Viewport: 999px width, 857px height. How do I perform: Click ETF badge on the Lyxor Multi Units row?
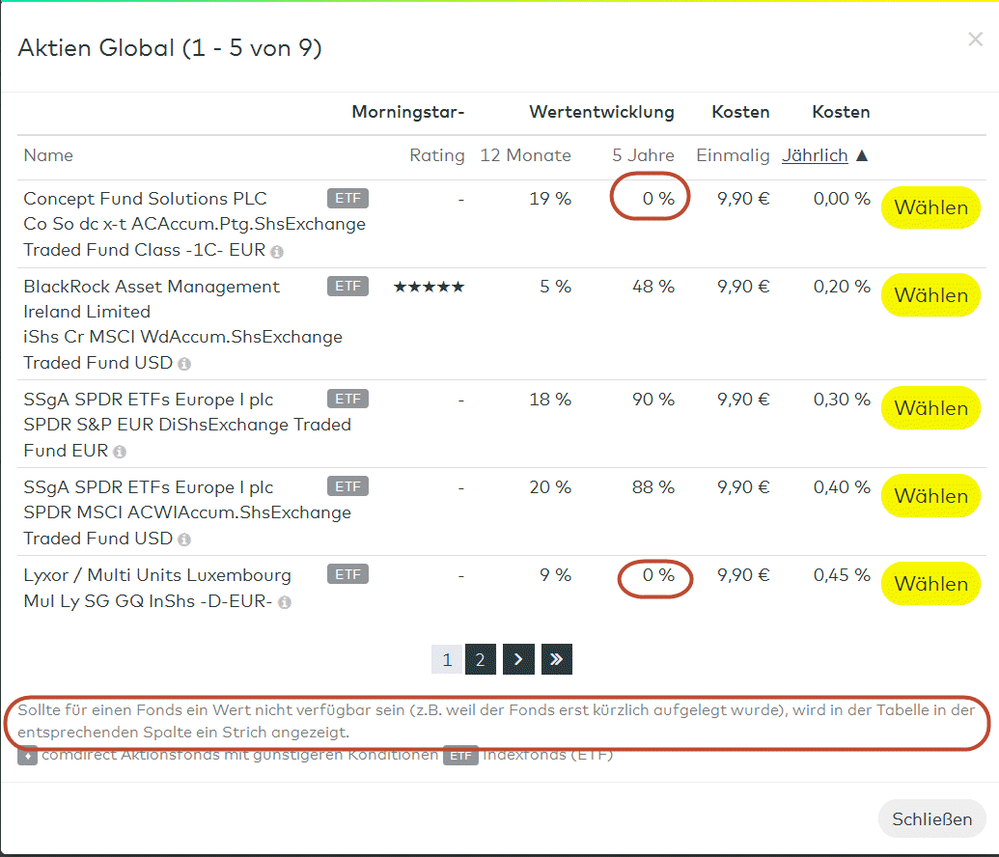click(x=347, y=574)
